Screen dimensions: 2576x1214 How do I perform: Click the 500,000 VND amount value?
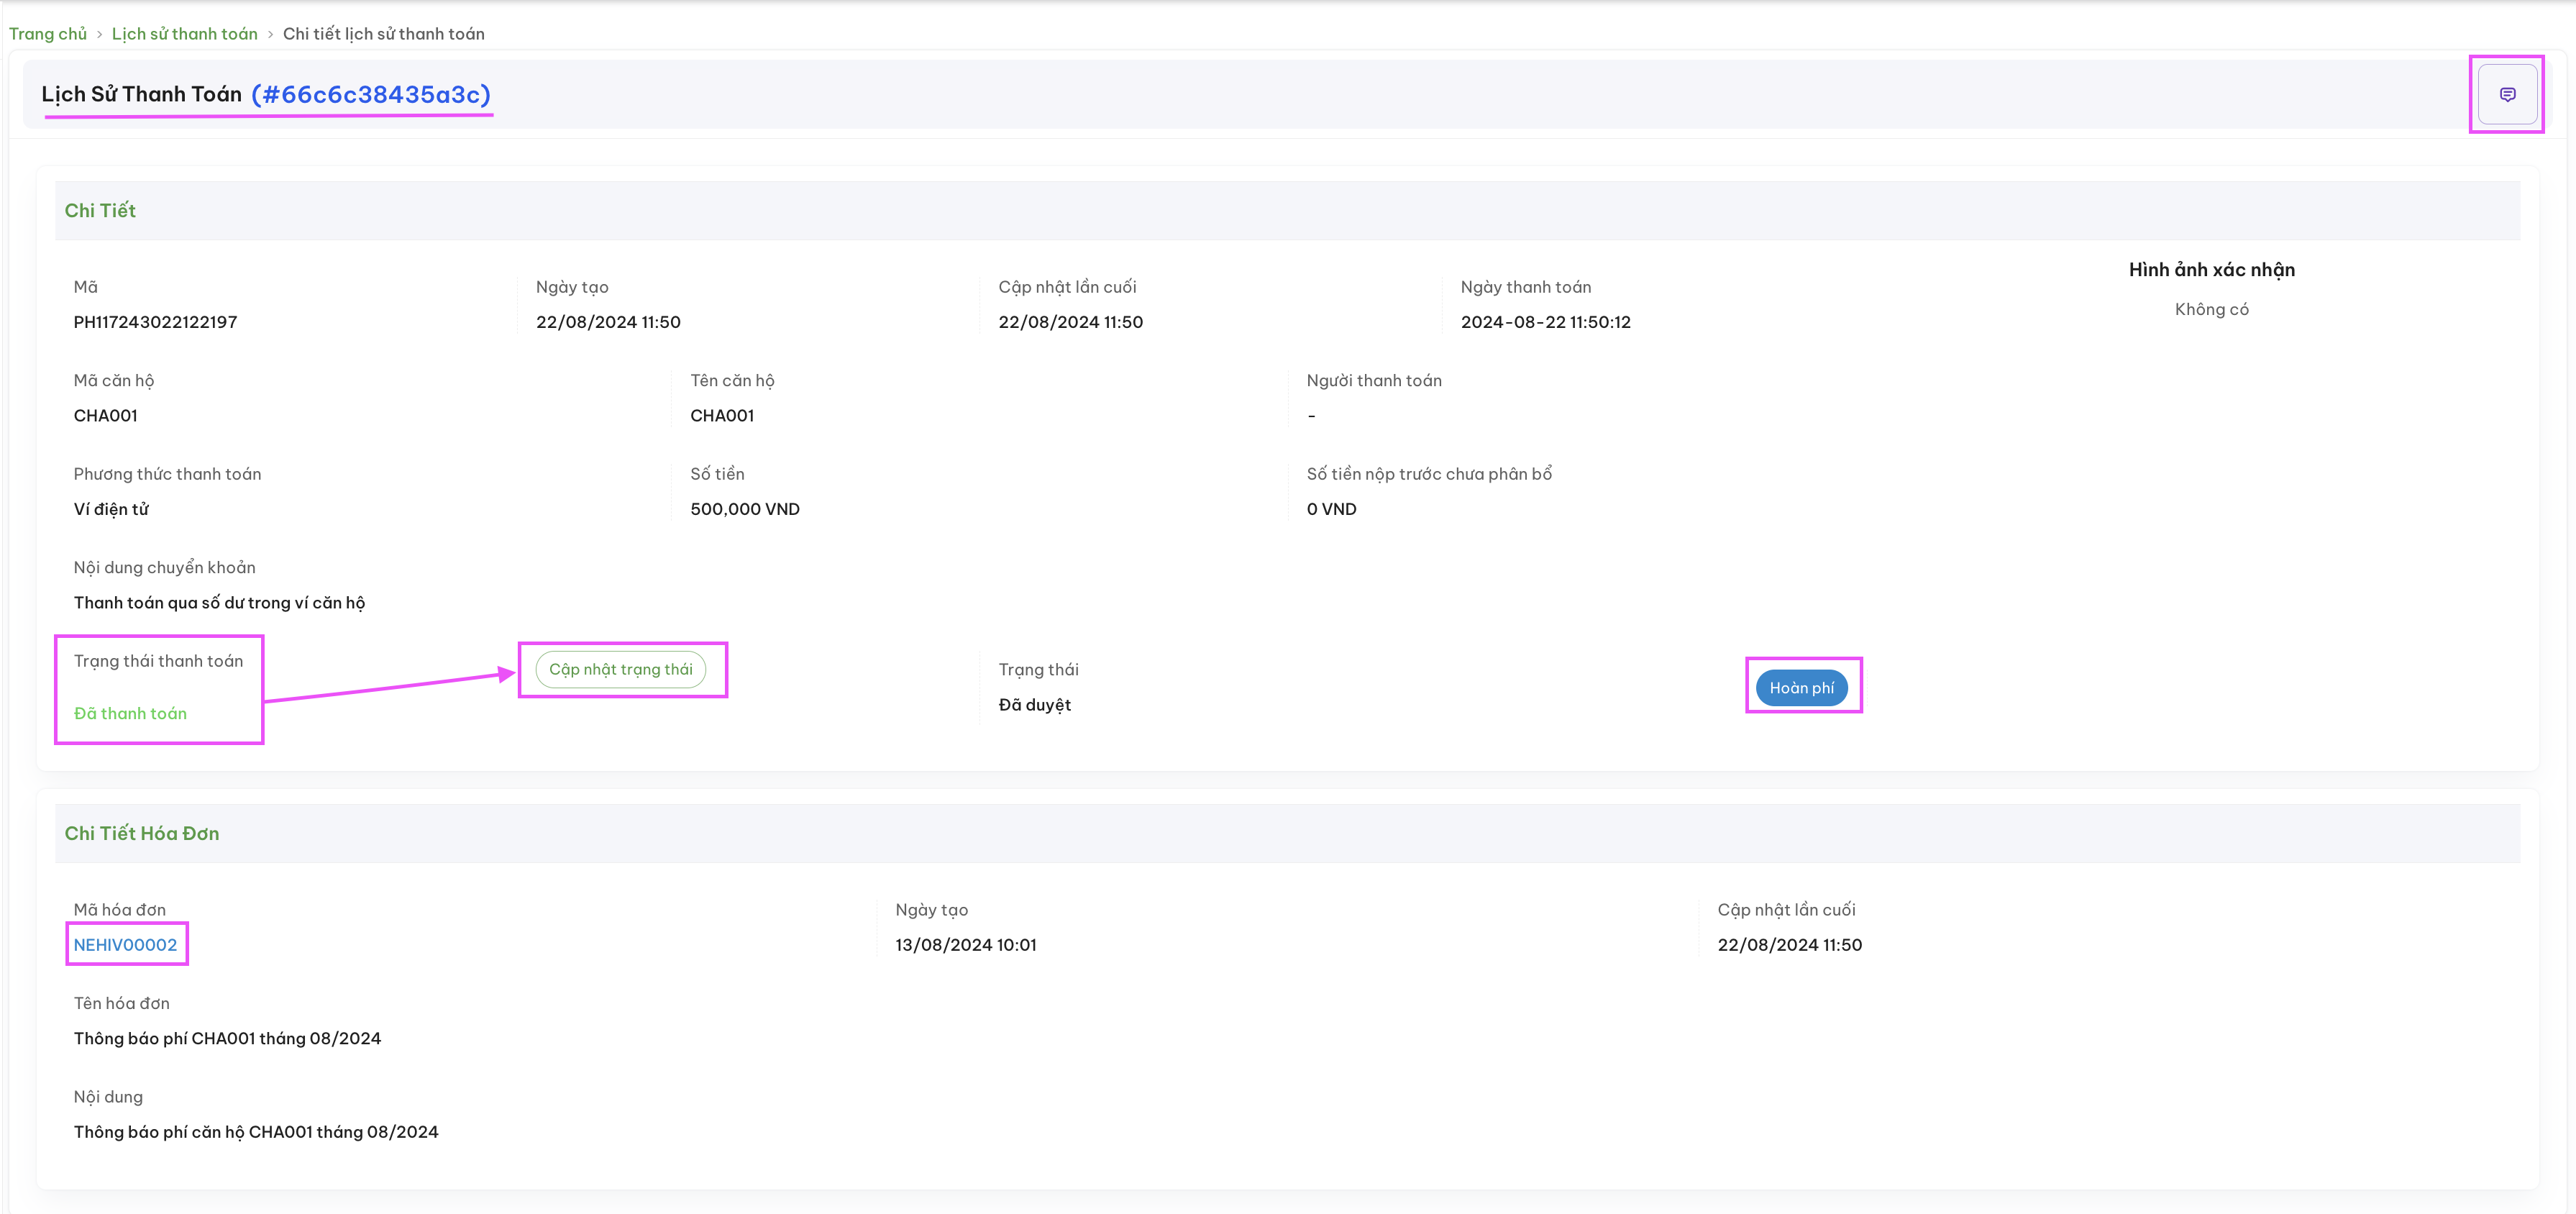coord(745,509)
